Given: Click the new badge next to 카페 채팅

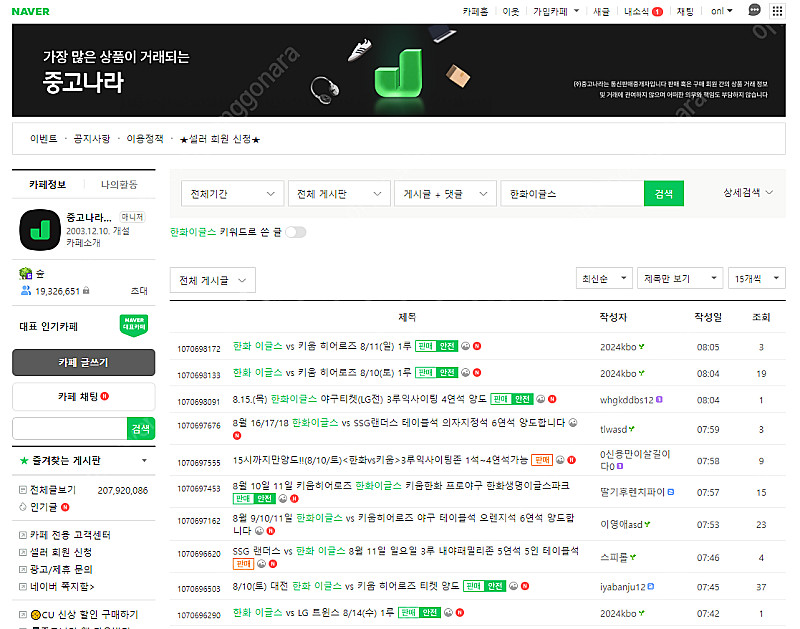Looking at the screenshot, I should tap(105, 396).
